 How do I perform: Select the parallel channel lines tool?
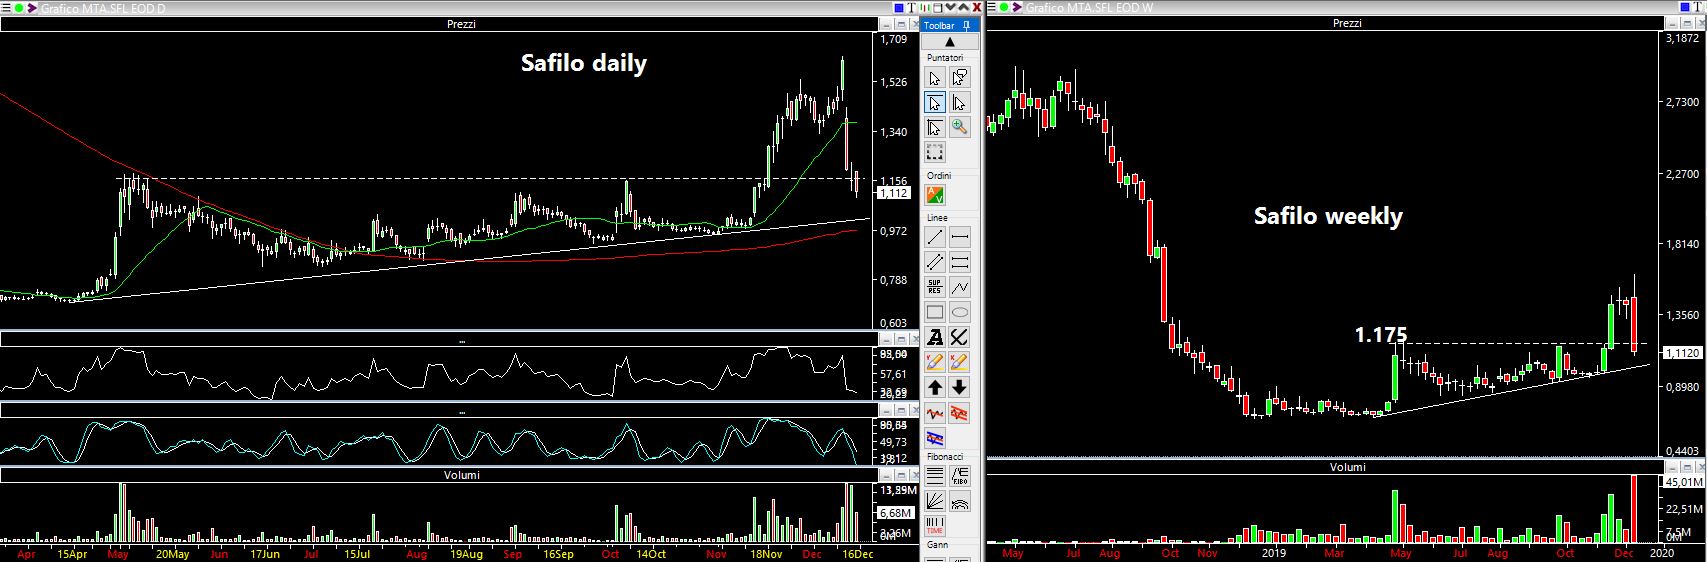[x=935, y=262]
